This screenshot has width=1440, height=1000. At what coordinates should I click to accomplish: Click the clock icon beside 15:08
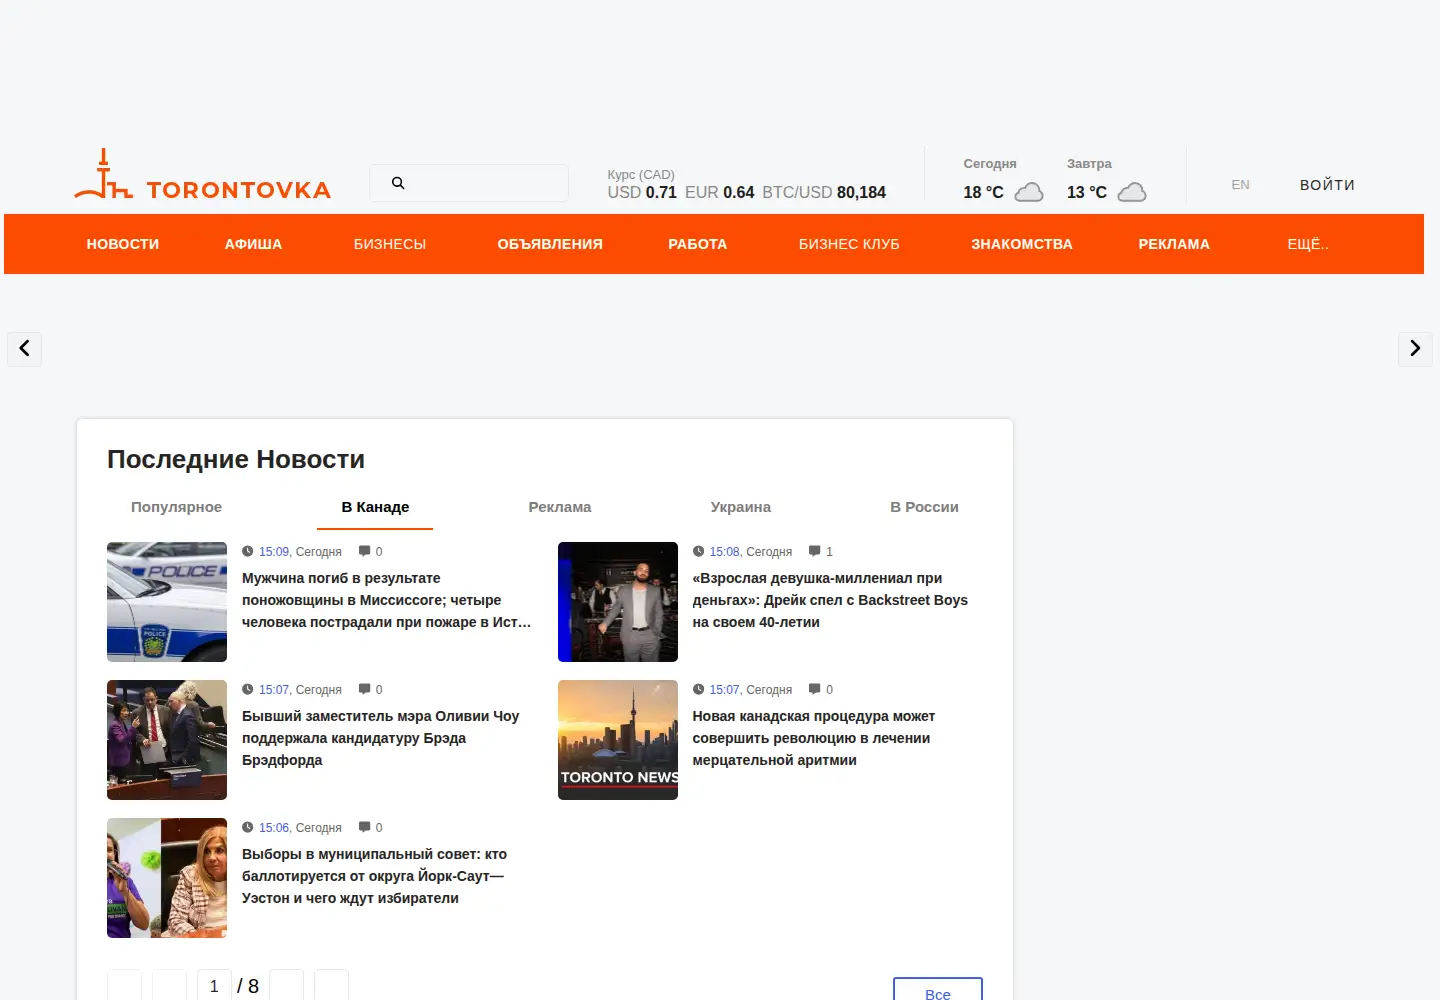(x=698, y=551)
